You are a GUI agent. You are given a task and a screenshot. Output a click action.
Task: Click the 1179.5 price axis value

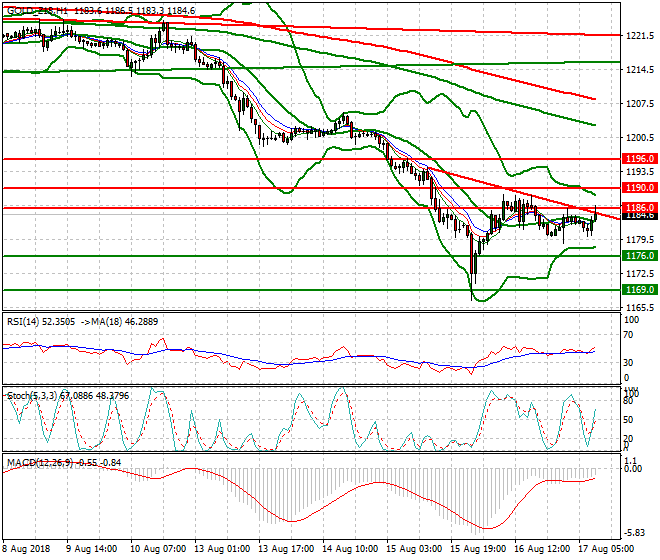coord(640,240)
